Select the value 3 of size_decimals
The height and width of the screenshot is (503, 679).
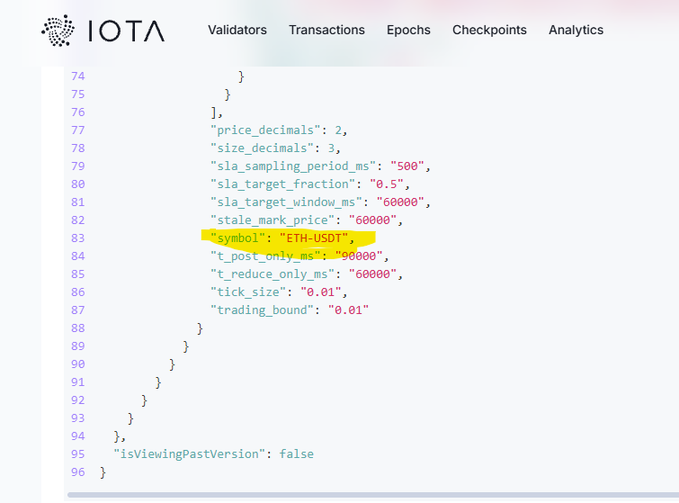tap(331, 148)
